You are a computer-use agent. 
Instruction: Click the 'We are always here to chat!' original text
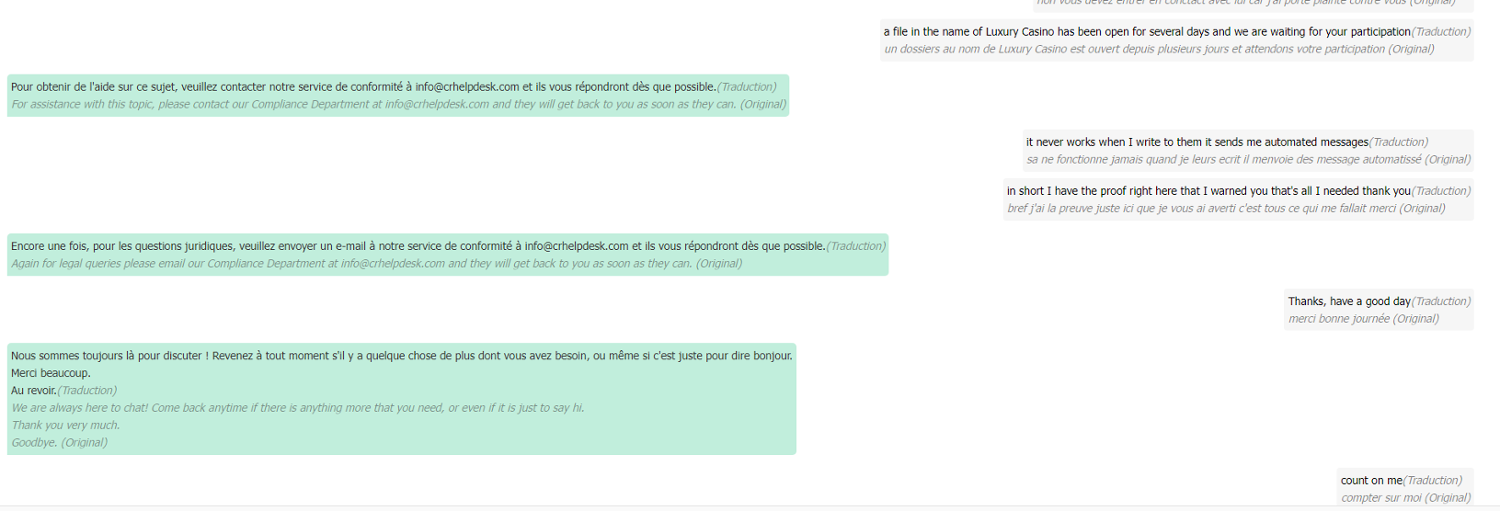point(298,407)
